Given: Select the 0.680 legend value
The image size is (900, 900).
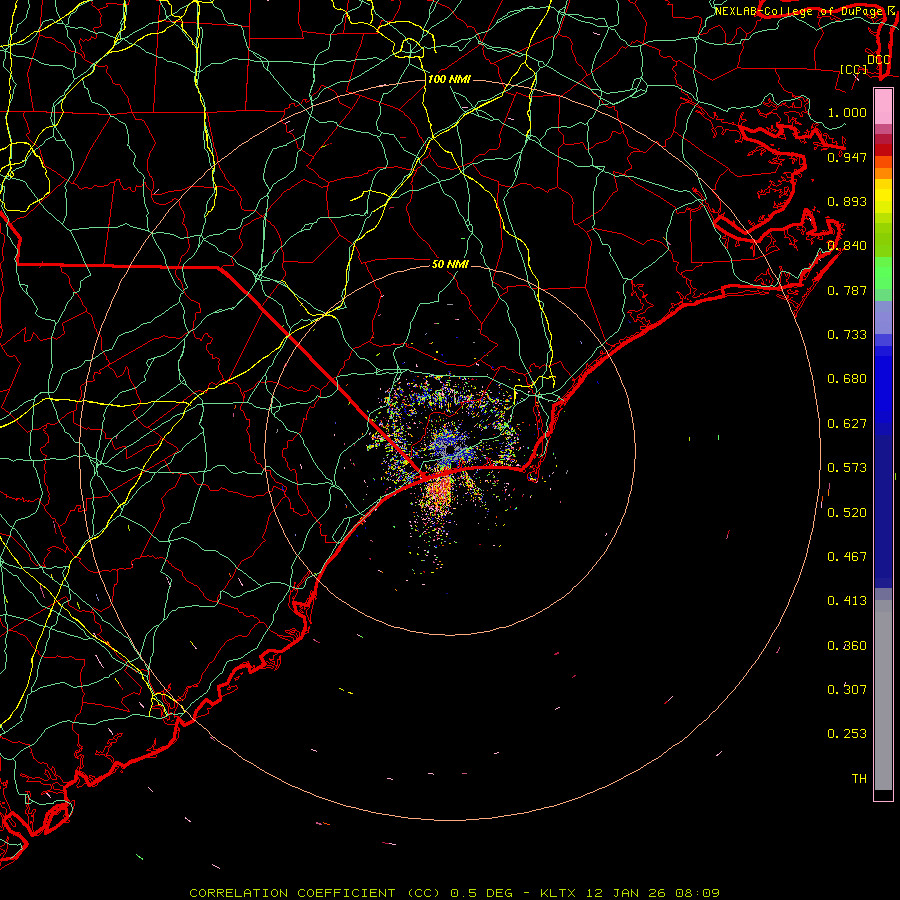Looking at the screenshot, I should pyautogui.click(x=847, y=379).
